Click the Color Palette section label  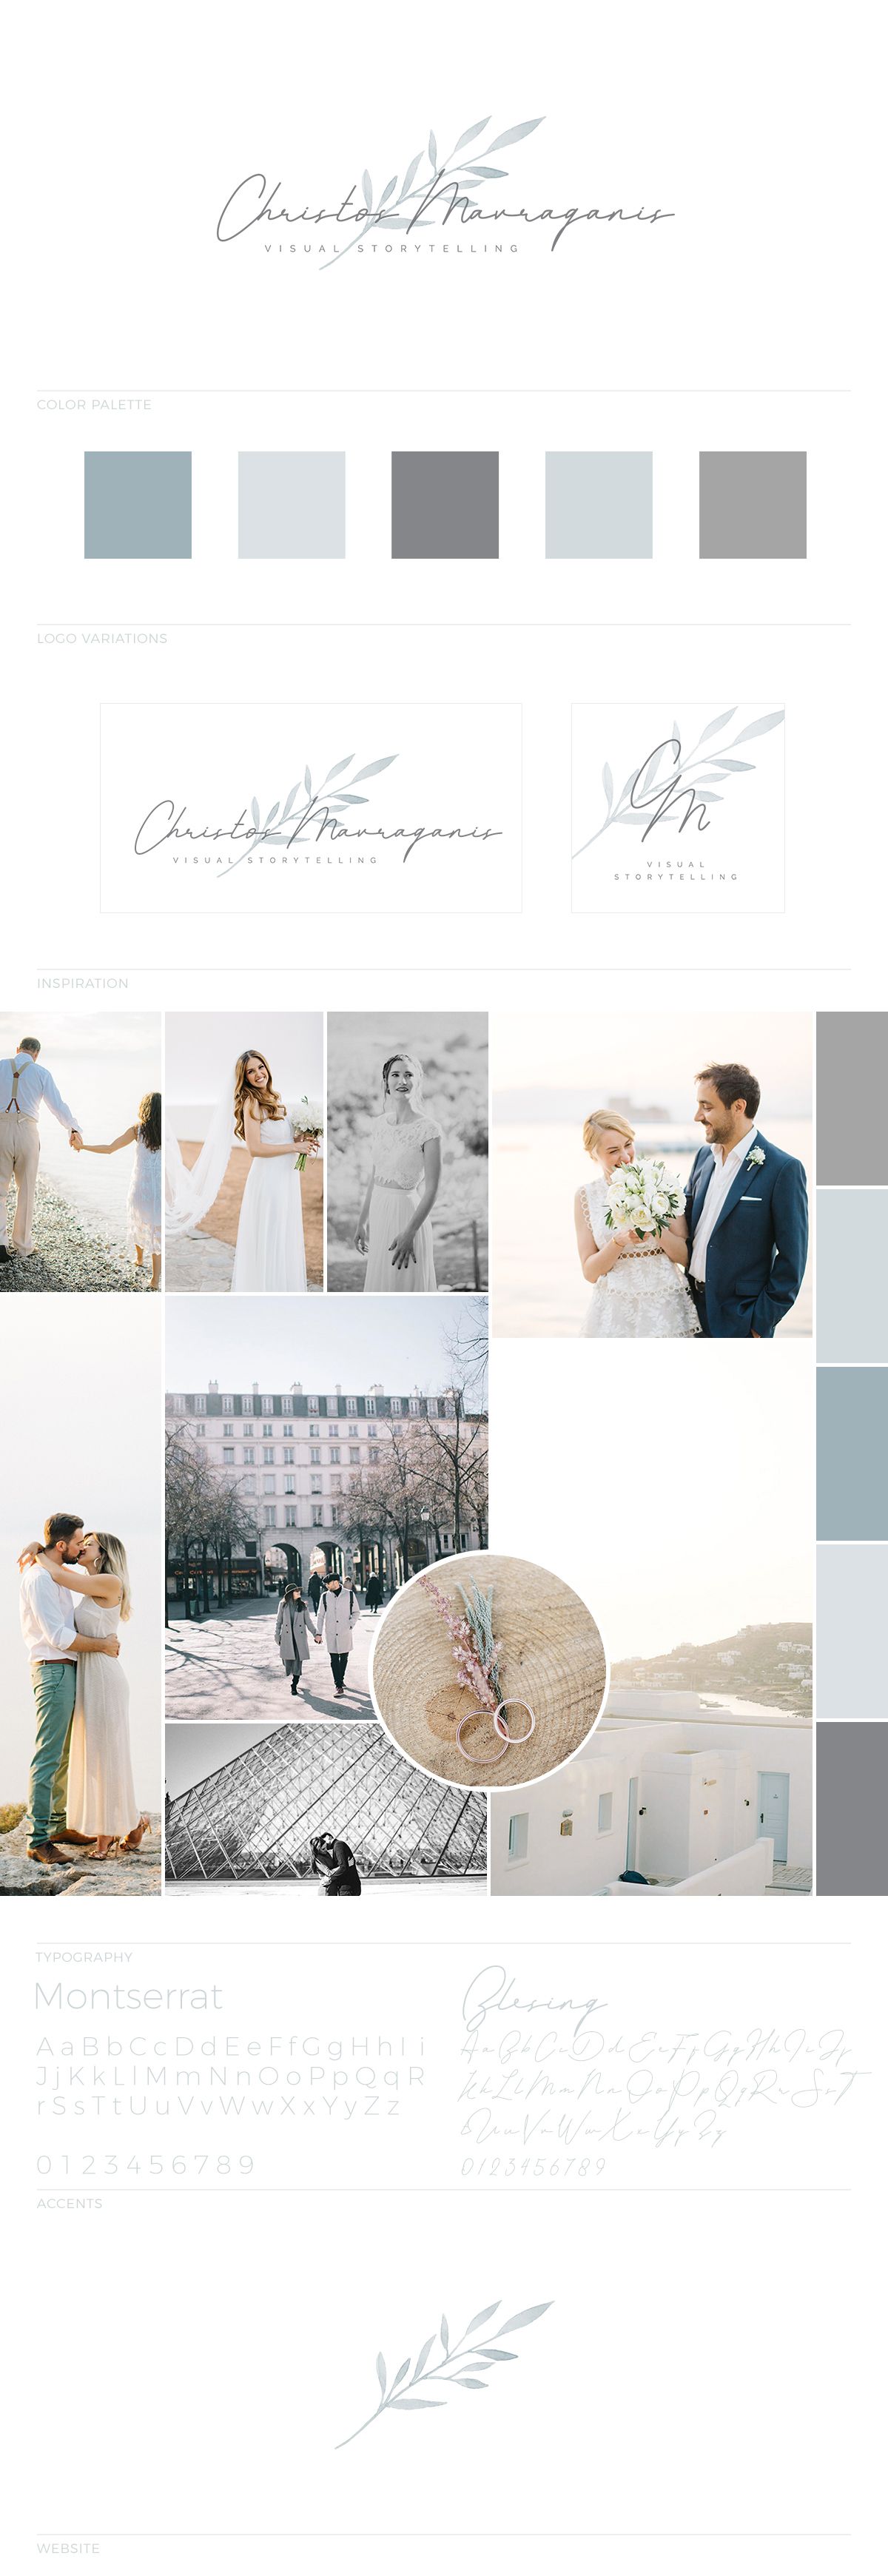click(x=94, y=405)
